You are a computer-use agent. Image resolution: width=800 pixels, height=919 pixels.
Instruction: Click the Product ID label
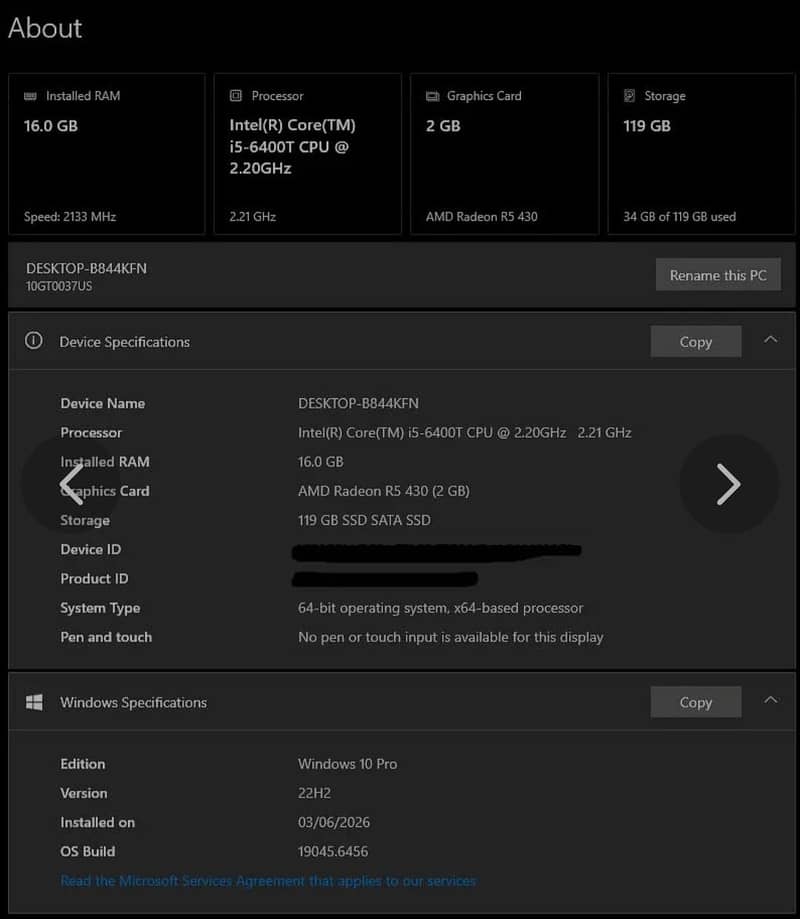click(x=94, y=578)
